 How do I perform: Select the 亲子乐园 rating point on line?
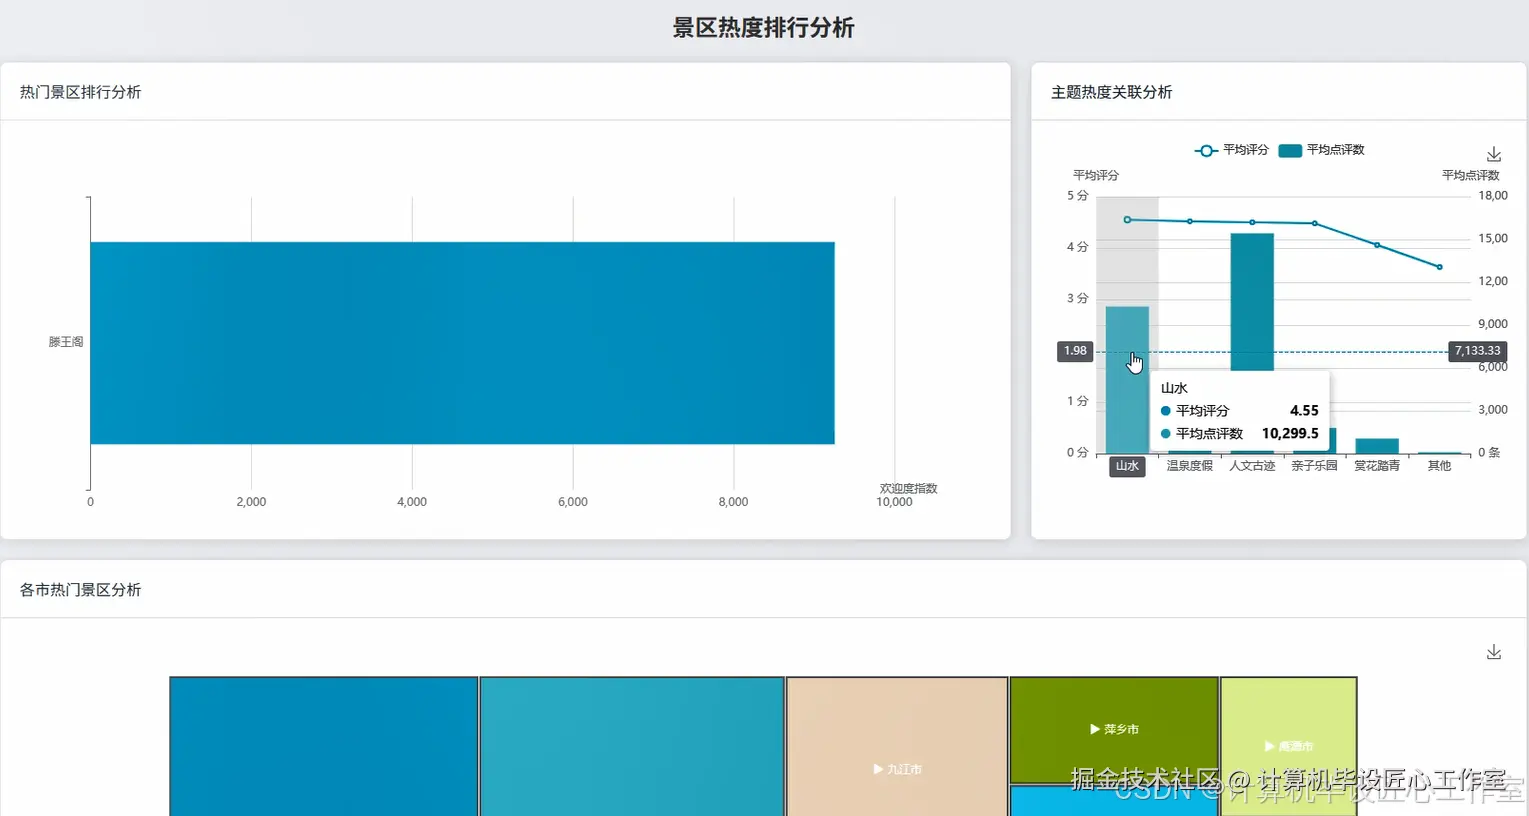pyautogui.click(x=1315, y=223)
